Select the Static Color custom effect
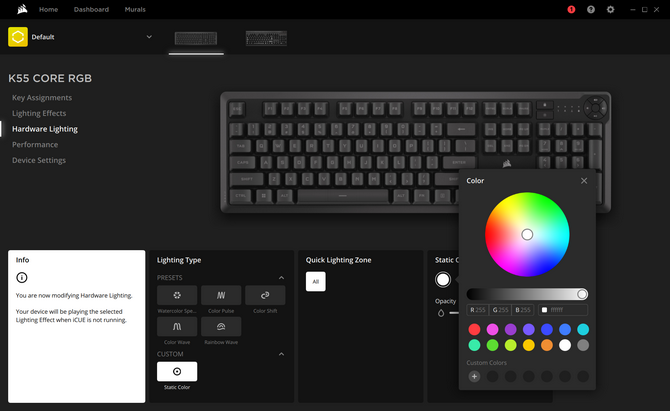The height and width of the screenshot is (411, 670). coord(177,372)
